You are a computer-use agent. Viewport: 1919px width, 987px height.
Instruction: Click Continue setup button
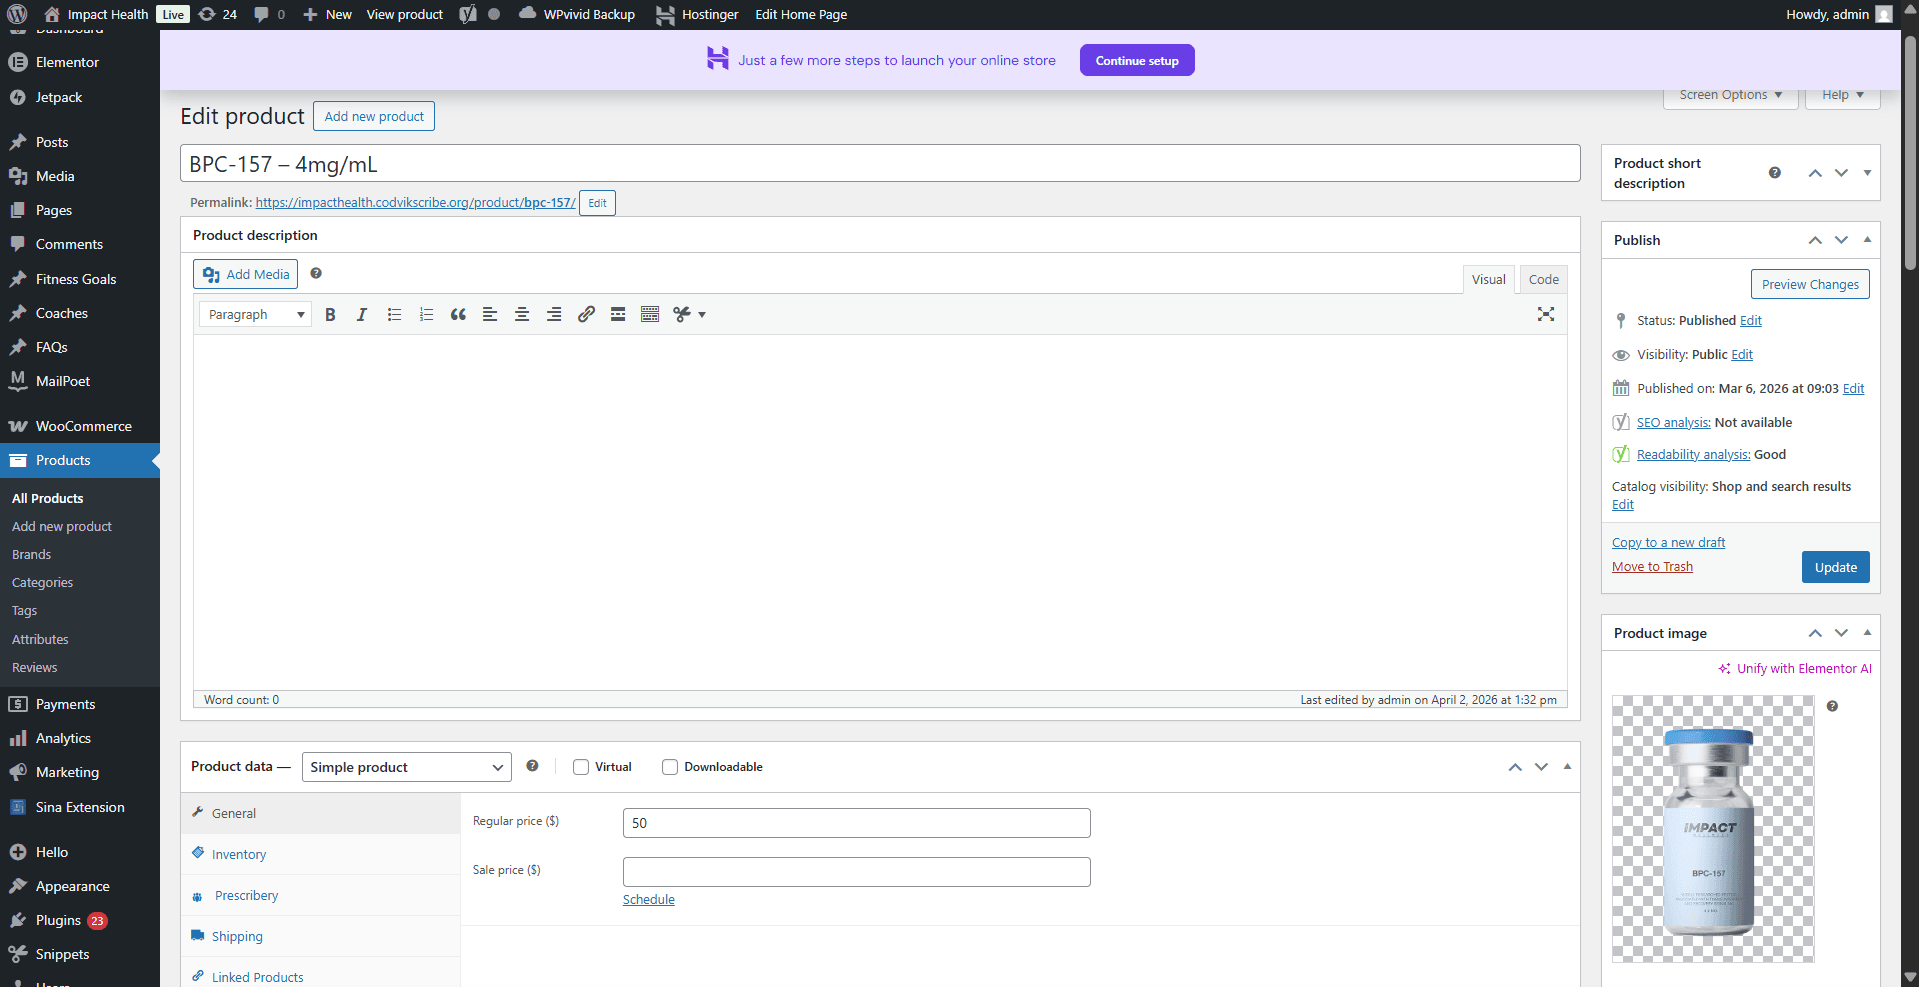tap(1137, 60)
